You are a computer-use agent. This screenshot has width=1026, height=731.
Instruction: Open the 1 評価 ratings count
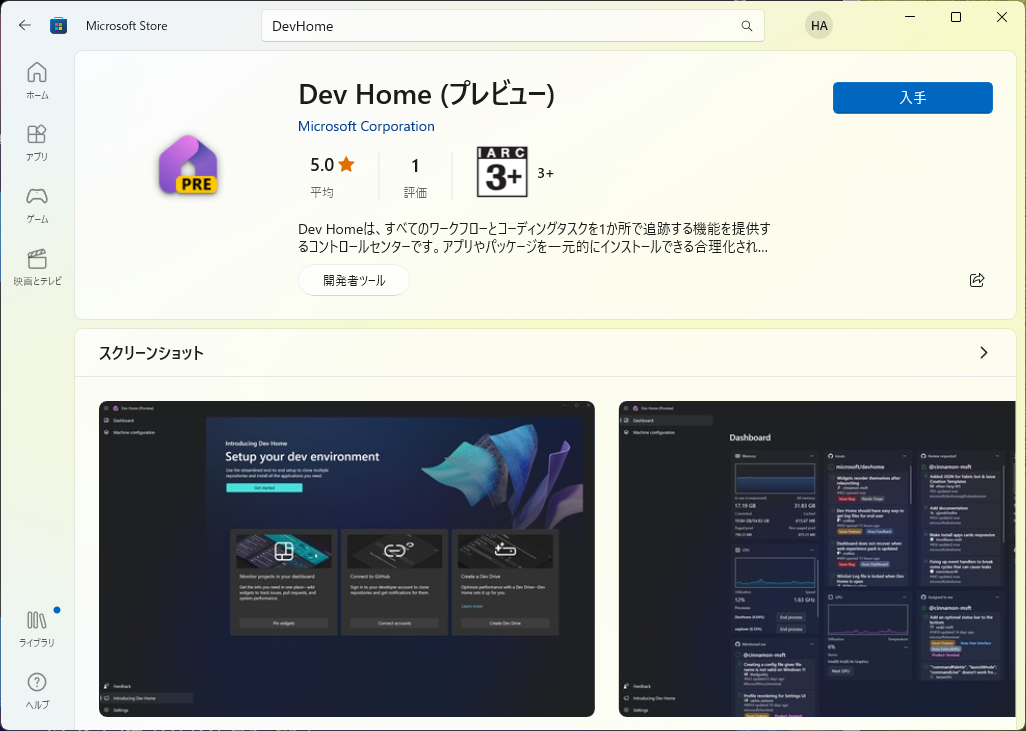pyautogui.click(x=415, y=165)
